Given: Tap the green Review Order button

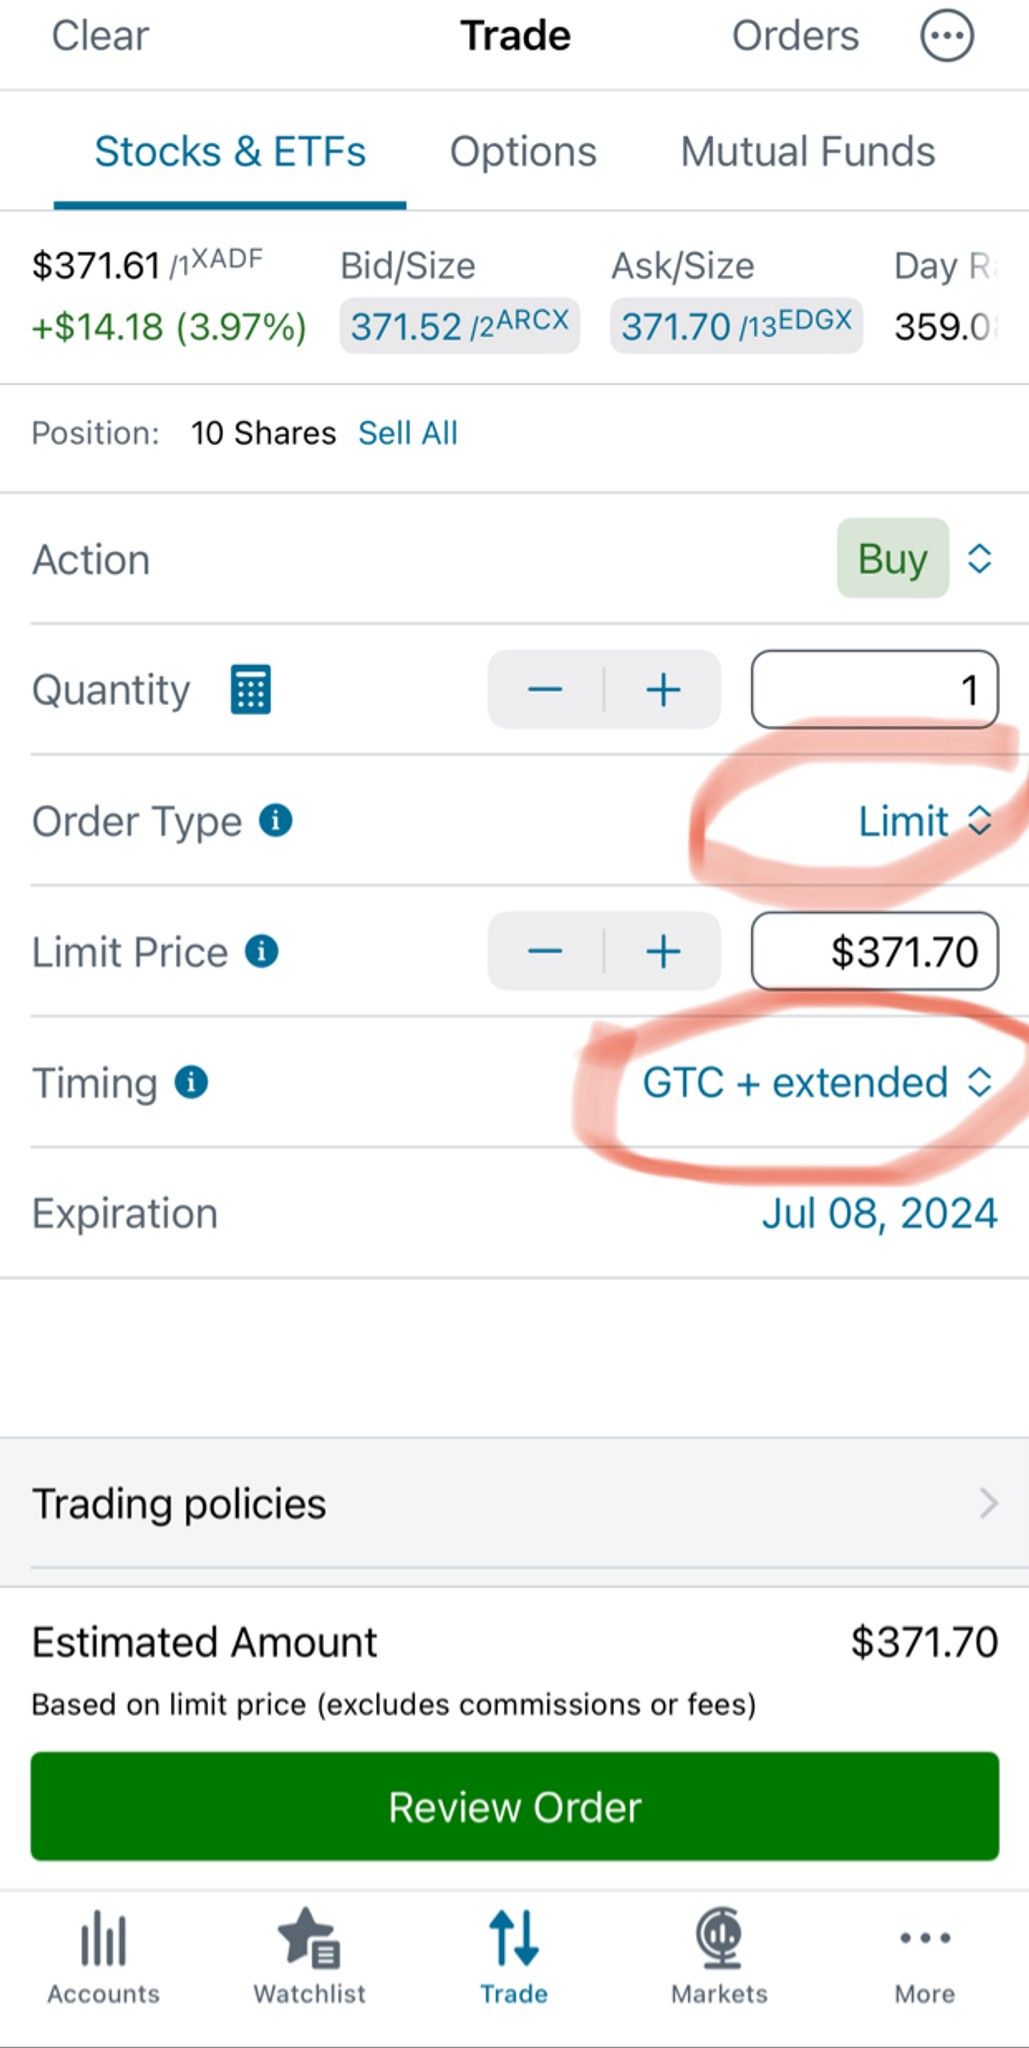Looking at the screenshot, I should (x=515, y=1806).
